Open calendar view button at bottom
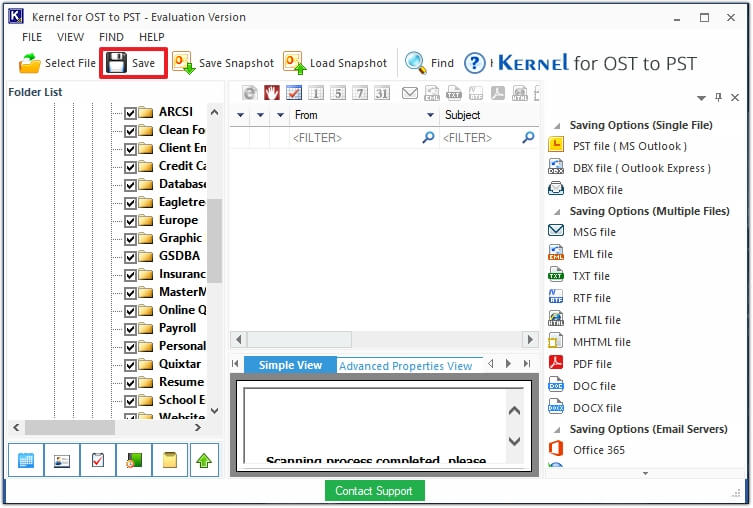 click(26, 460)
